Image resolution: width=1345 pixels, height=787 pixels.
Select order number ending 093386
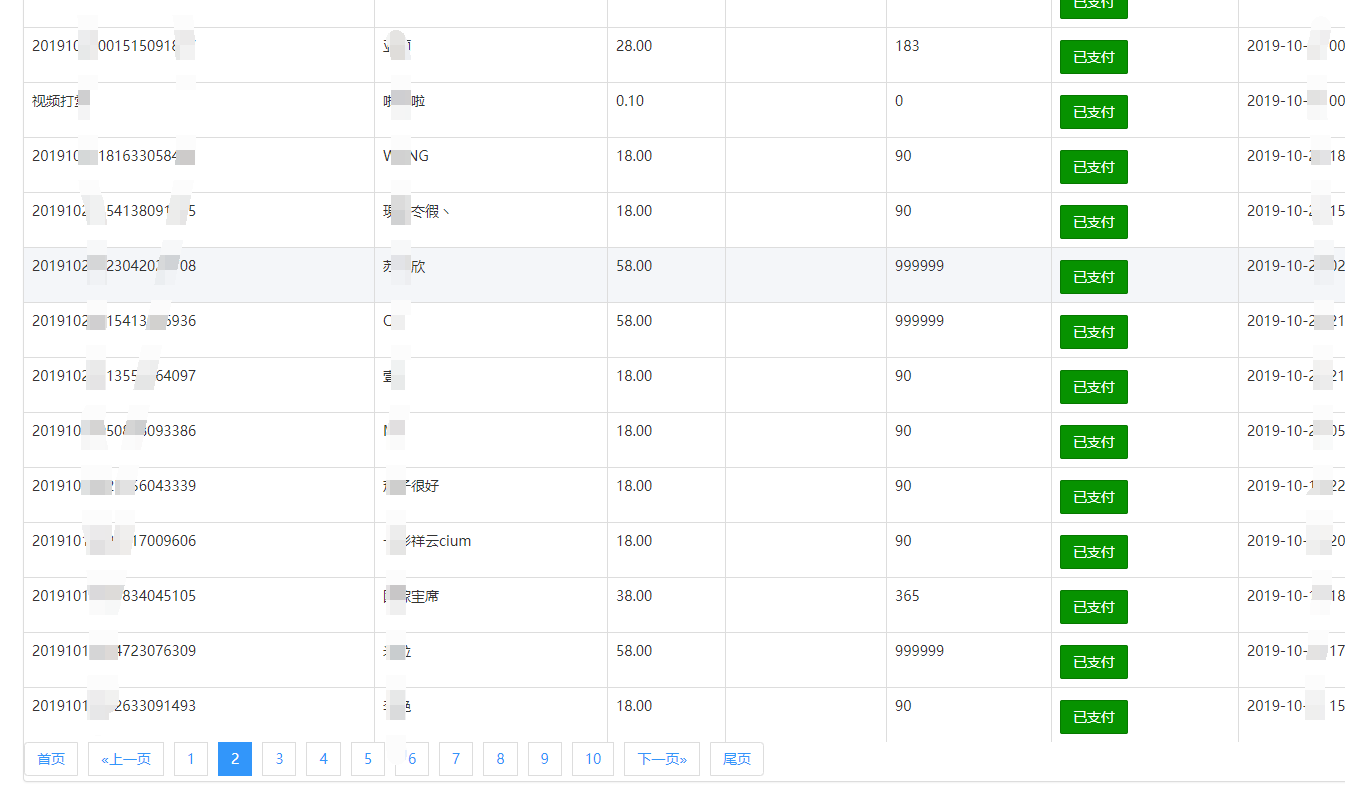114,431
